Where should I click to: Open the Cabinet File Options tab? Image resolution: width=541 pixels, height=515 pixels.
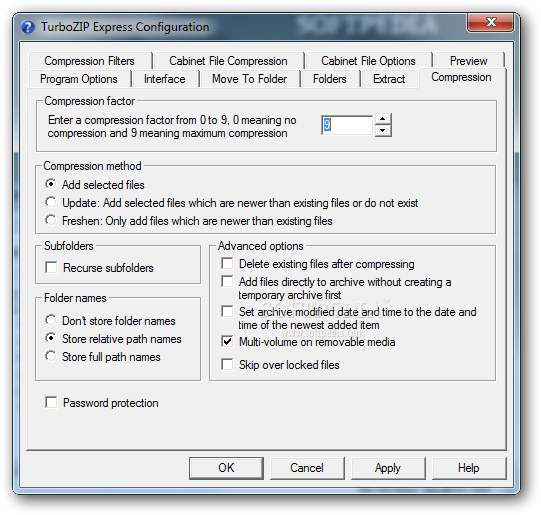coord(368,61)
